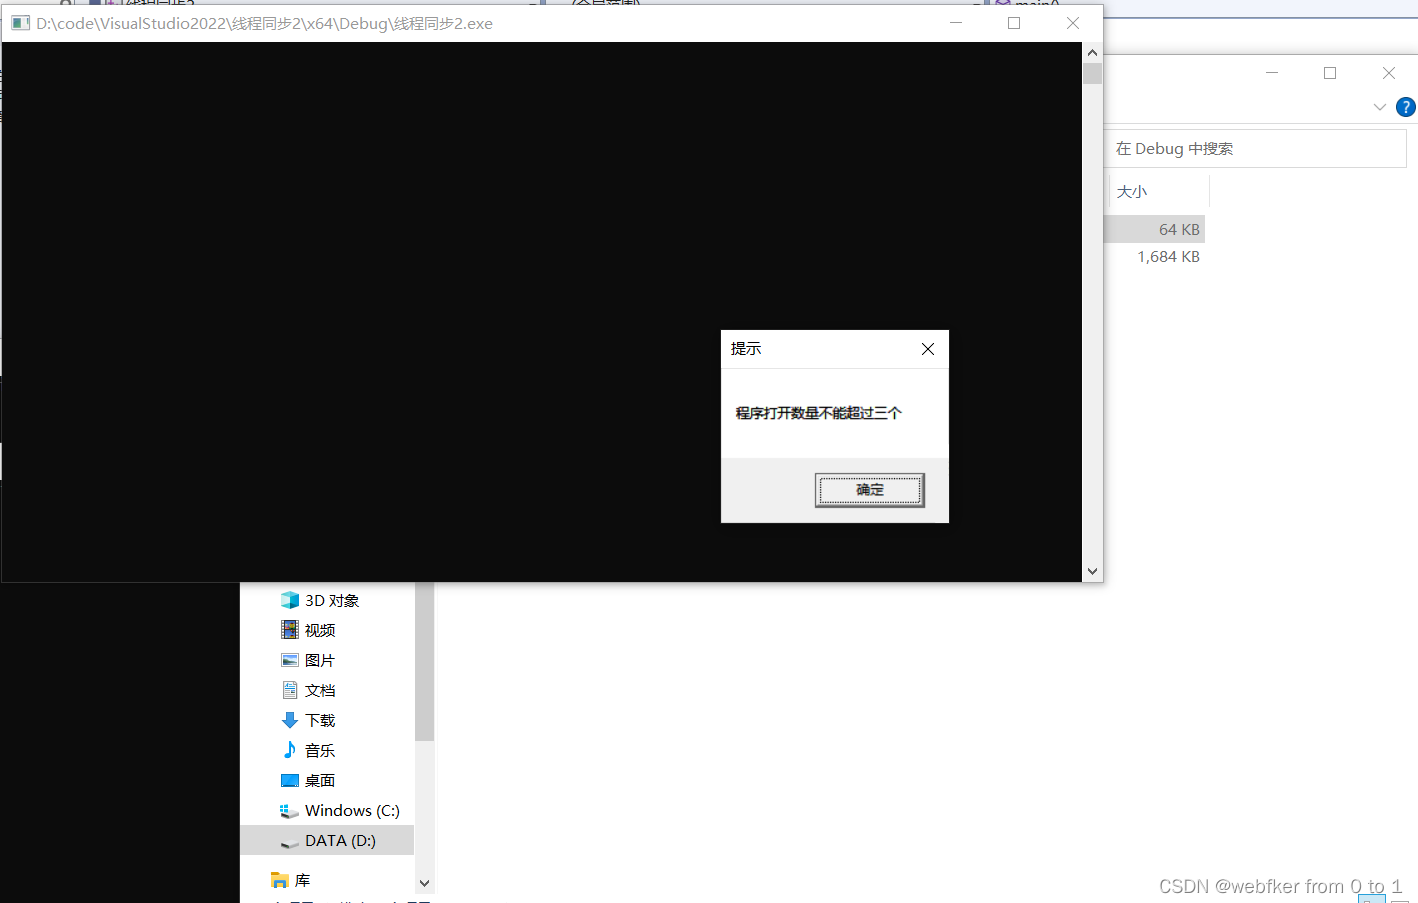Click the 库 library folder icon
The width and height of the screenshot is (1418, 903).
(280, 880)
